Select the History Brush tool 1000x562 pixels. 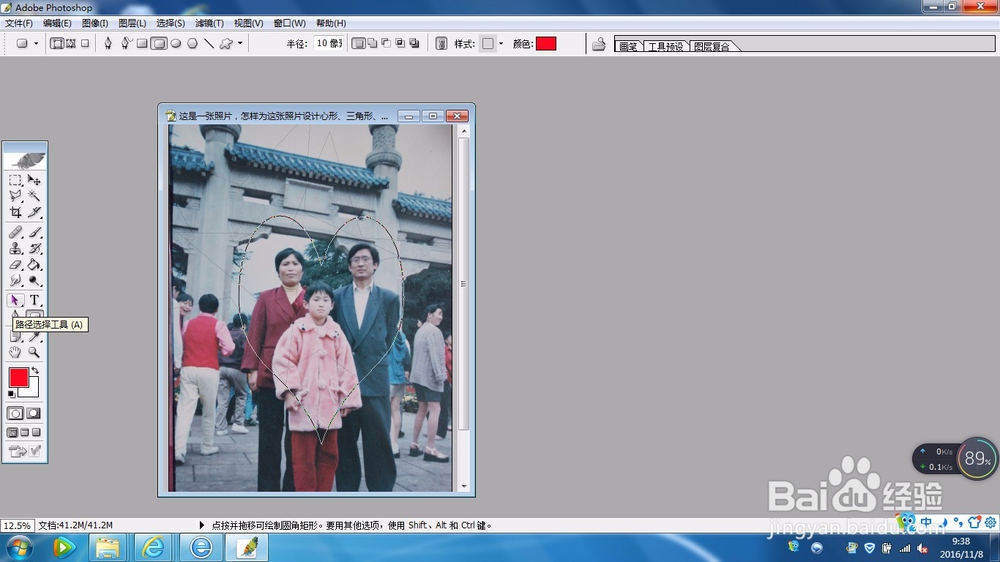click(34, 248)
